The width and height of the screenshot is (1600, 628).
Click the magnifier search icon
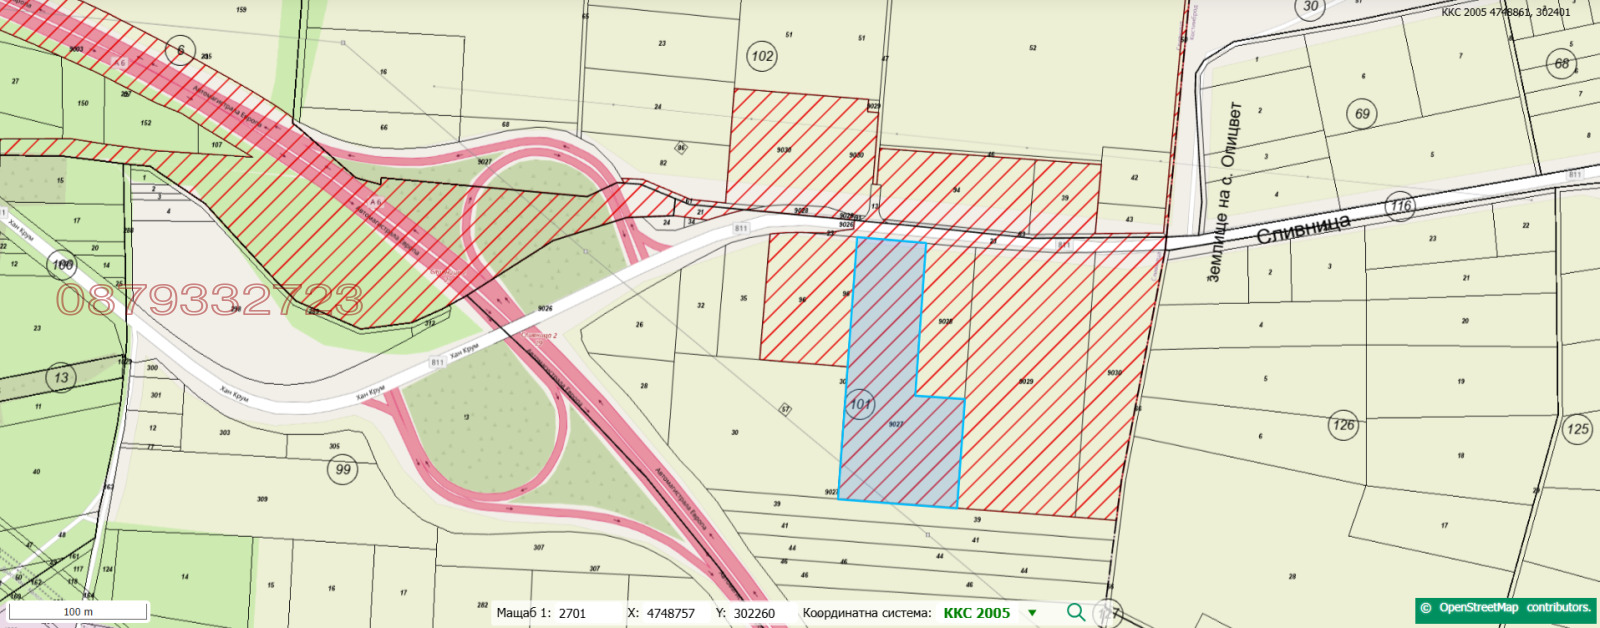tap(1076, 612)
